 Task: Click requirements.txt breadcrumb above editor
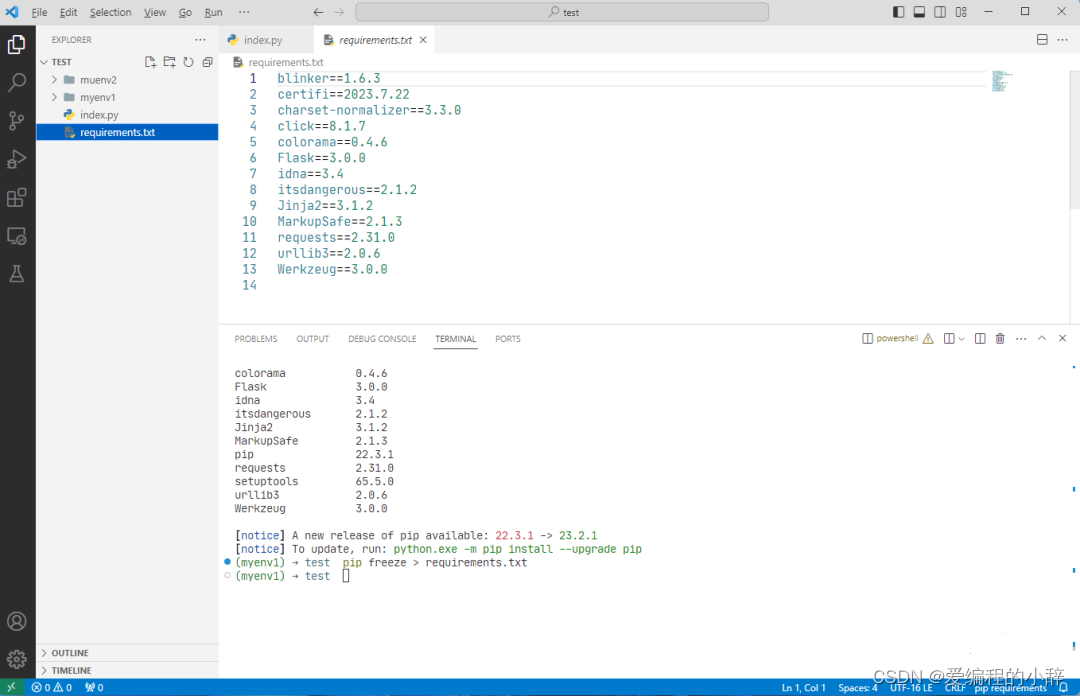tap(286, 62)
